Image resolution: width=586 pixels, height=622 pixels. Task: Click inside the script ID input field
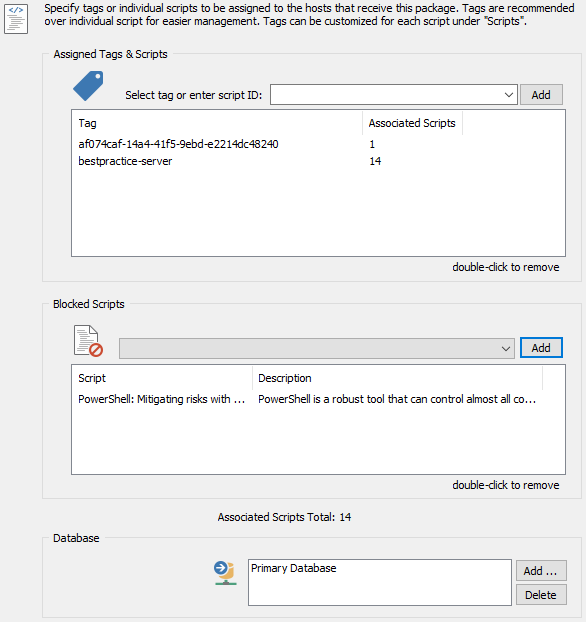(386, 95)
